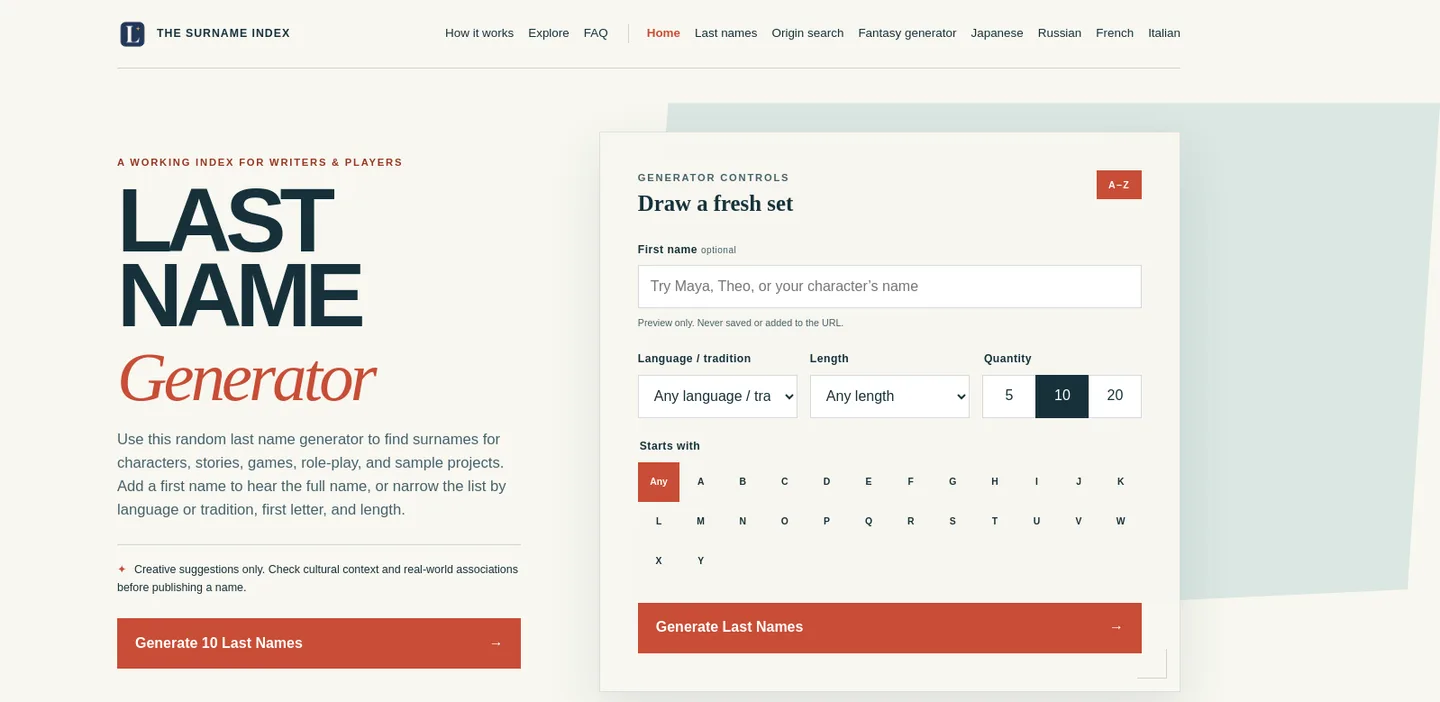
Task: Click THE SURNAME INDEX site title
Action: tap(223, 34)
